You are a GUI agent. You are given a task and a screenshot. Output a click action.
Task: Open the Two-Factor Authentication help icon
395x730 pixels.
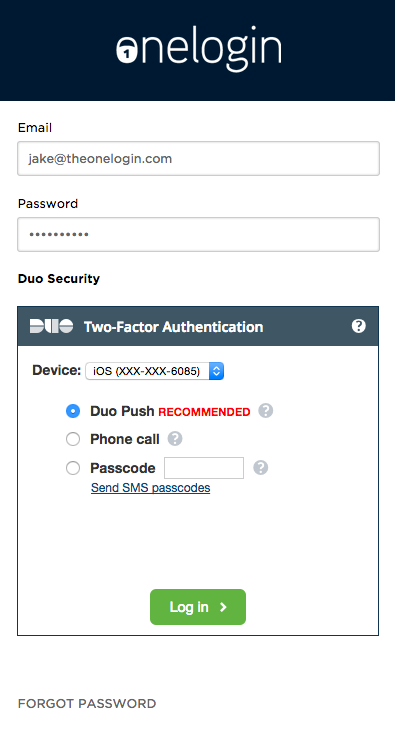358,326
